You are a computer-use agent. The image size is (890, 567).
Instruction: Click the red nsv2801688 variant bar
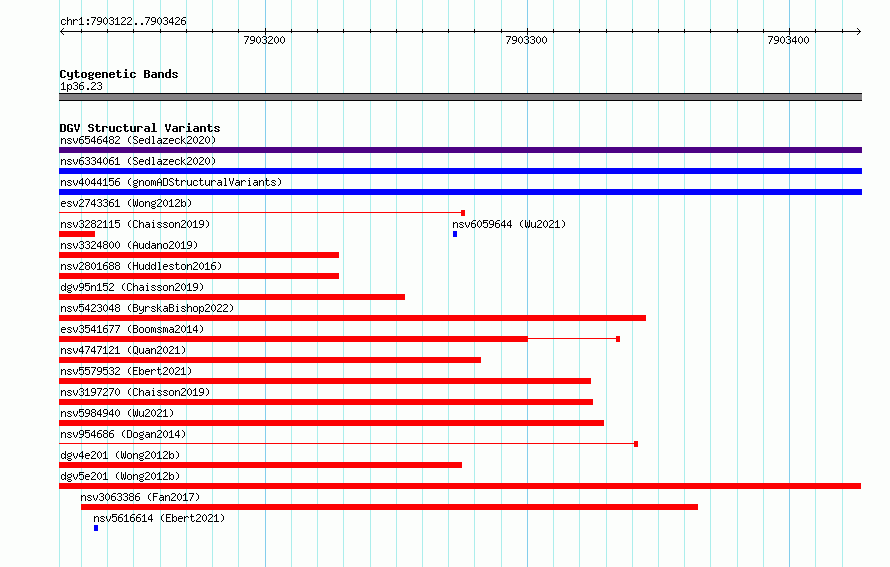pos(199,276)
